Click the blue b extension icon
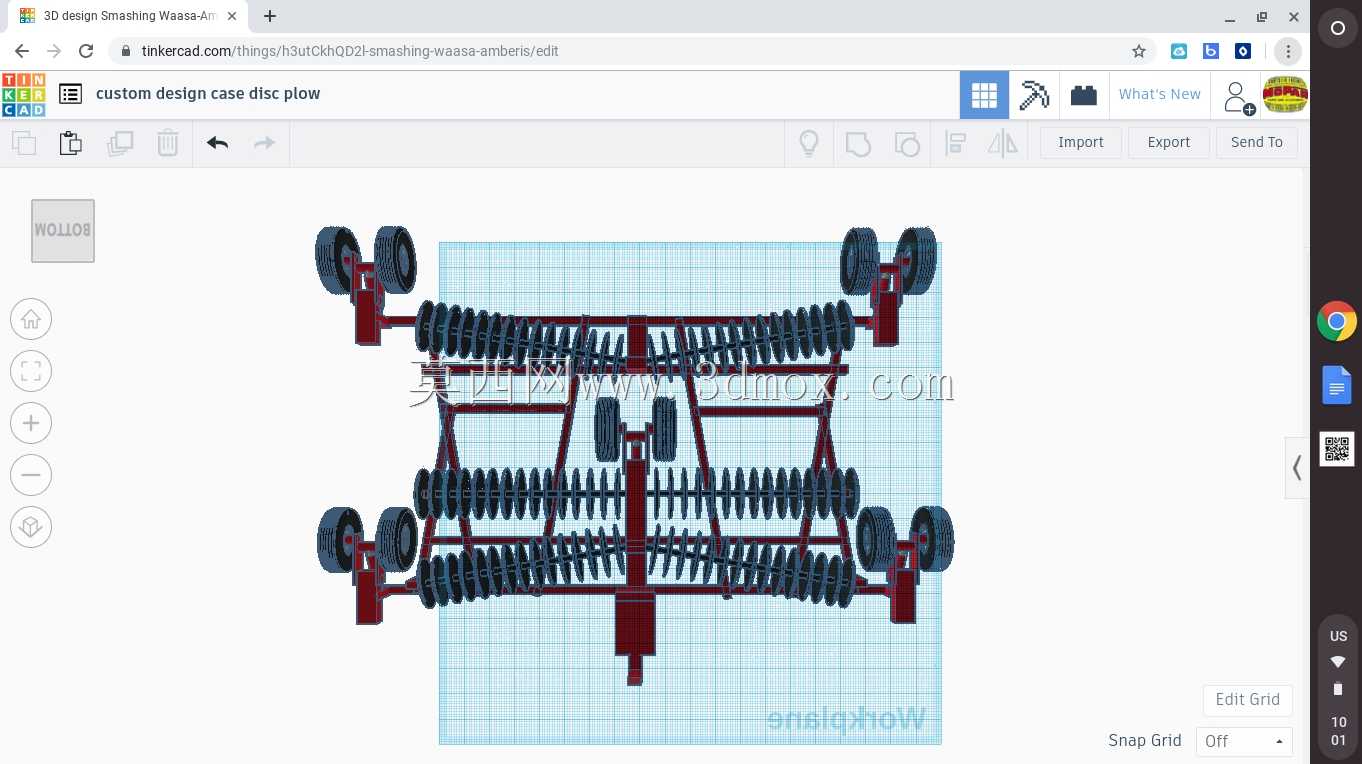Viewport: 1362px width, 764px height. (1211, 51)
